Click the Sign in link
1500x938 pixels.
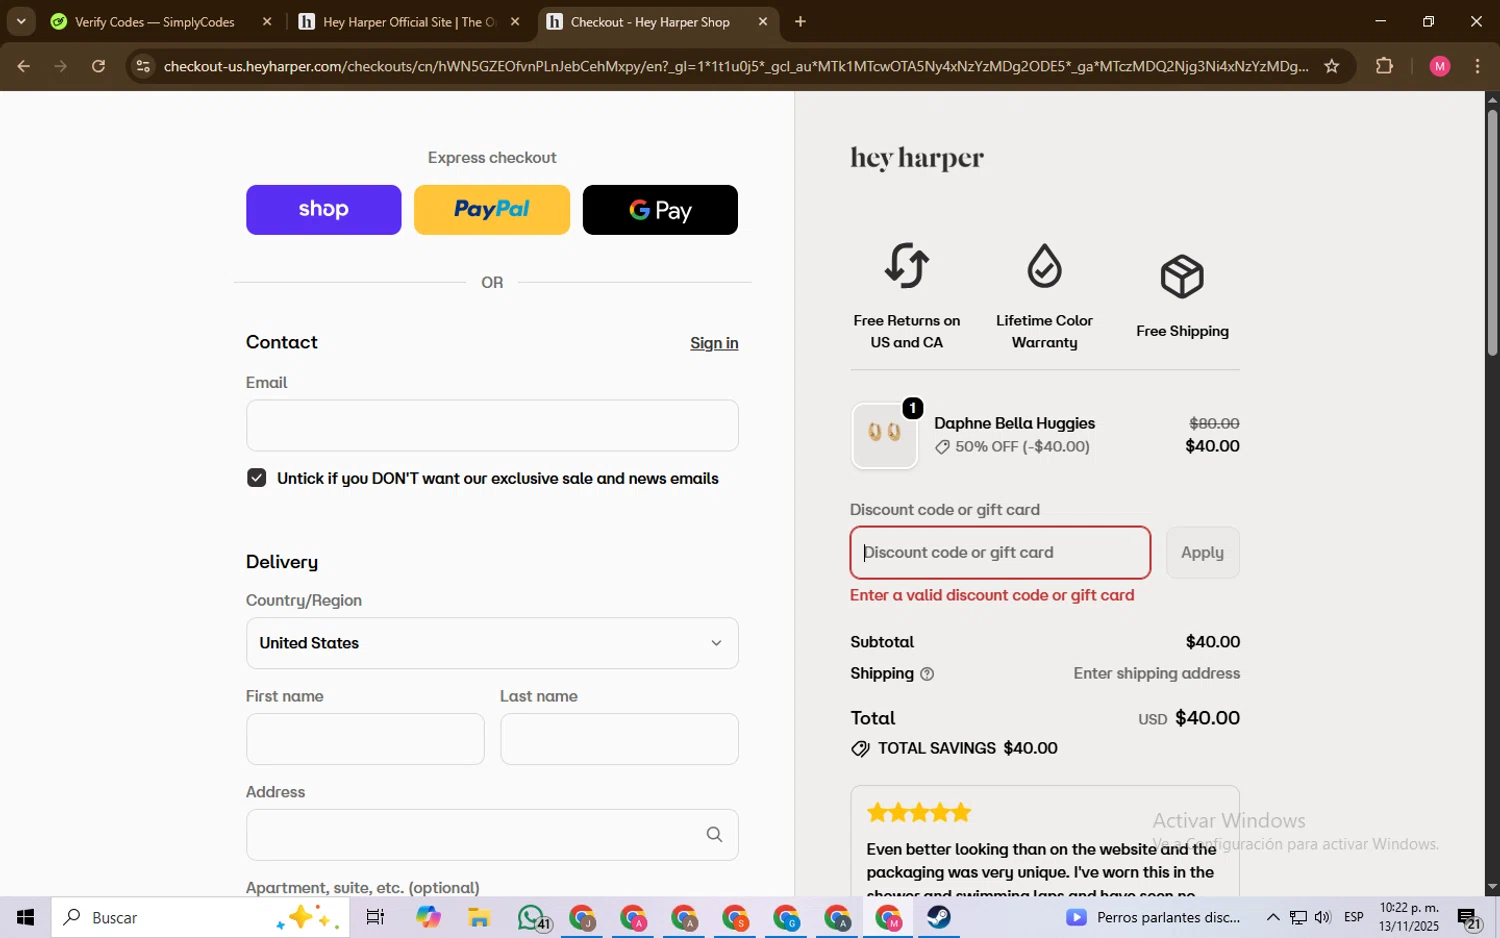click(713, 343)
